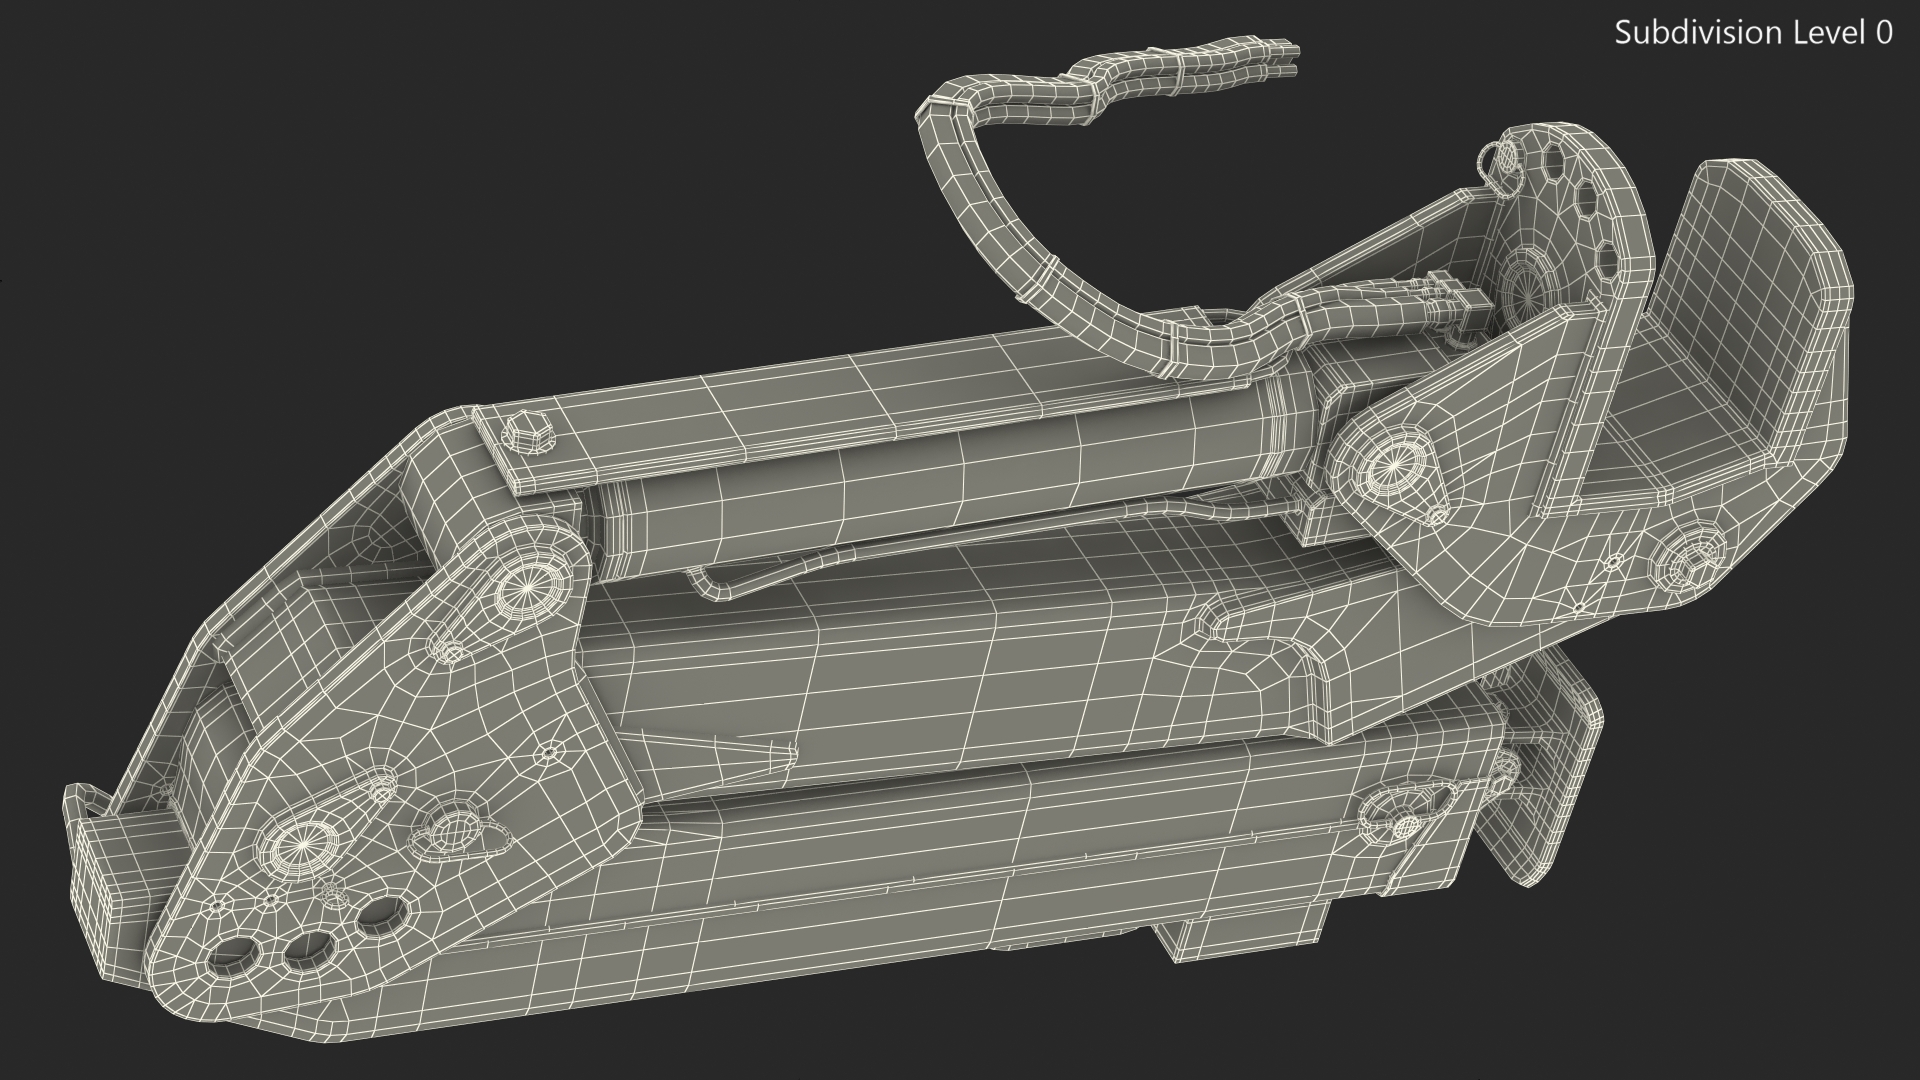The width and height of the screenshot is (1920, 1080).
Task: Click the oval mesh cover plate near the lower pivot
Action: 454,830
